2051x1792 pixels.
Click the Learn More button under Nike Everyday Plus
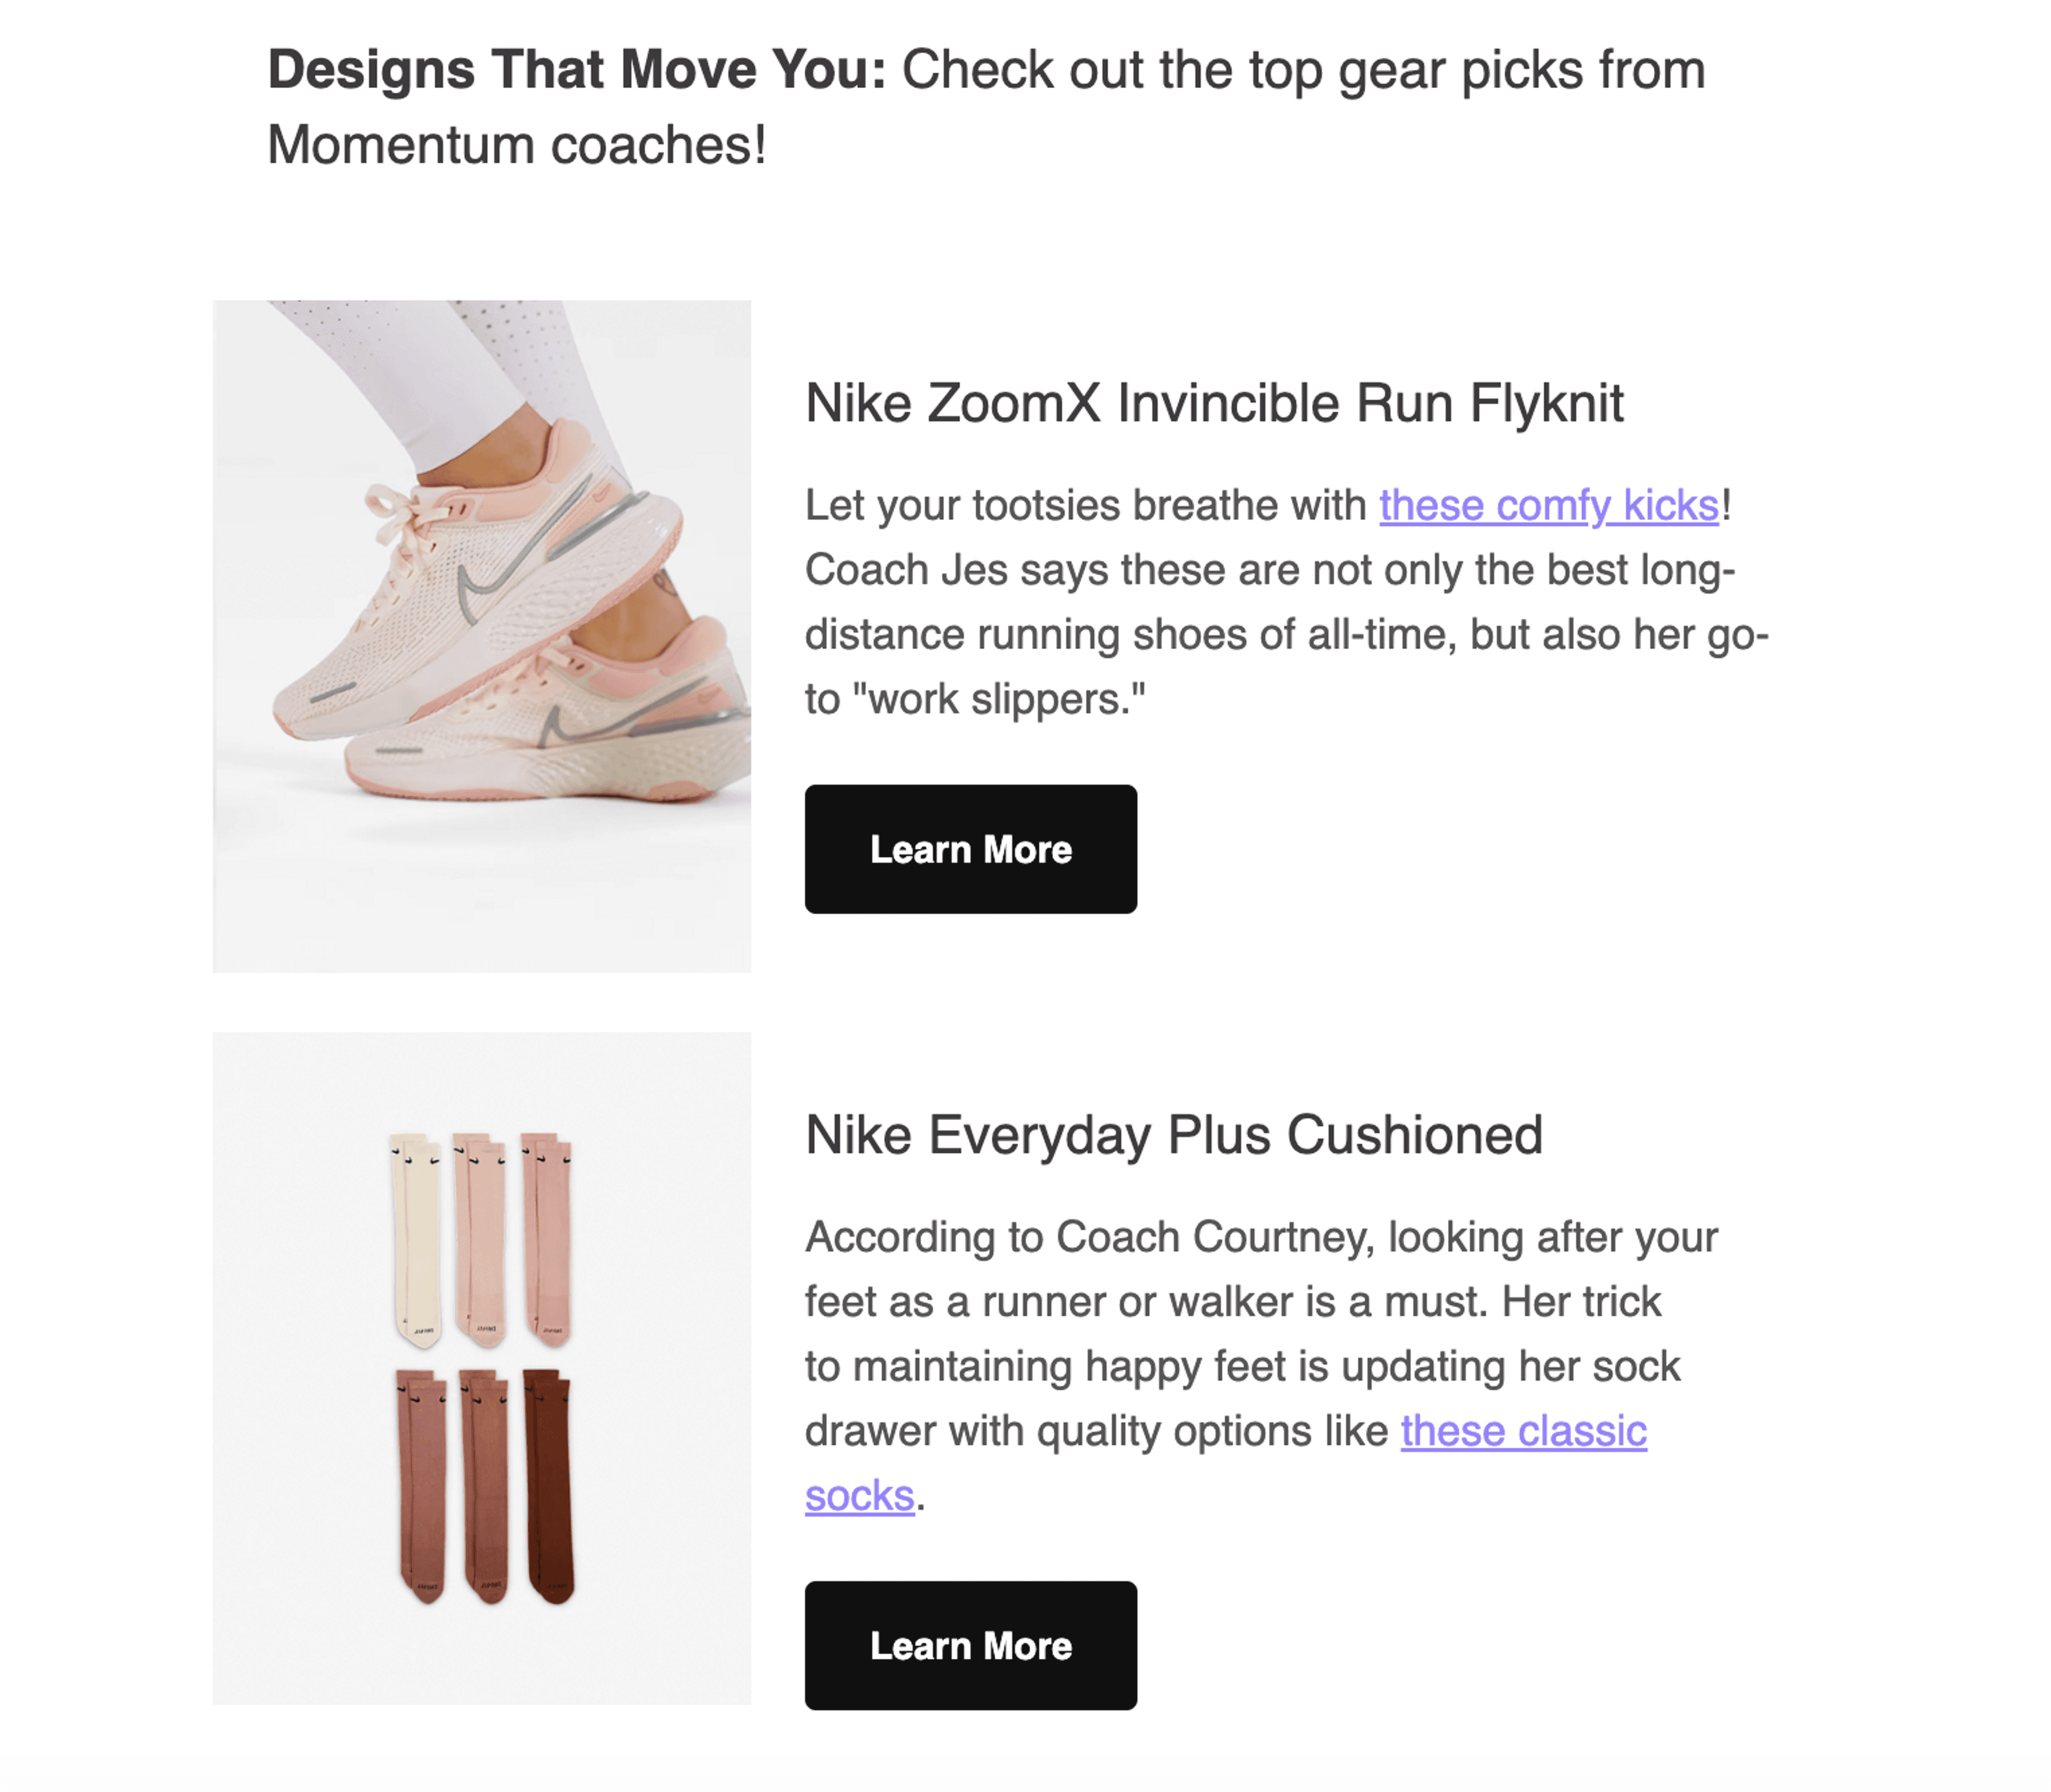pyautogui.click(x=970, y=1645)
